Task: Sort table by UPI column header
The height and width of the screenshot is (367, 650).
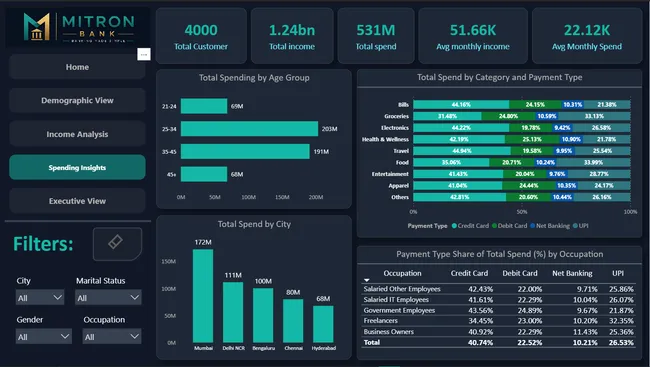Action: [x=618, y=273]
